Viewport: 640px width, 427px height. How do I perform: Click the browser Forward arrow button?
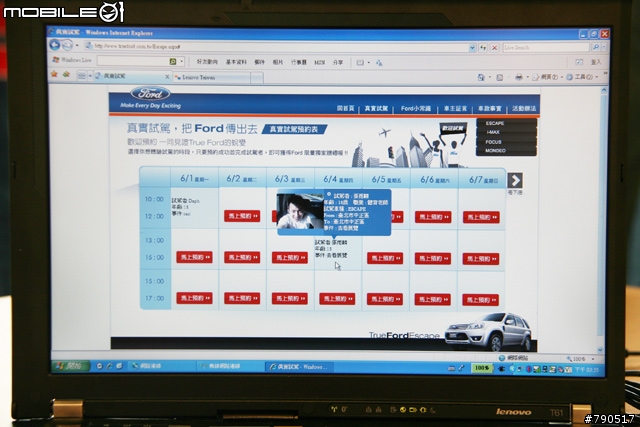67,44
